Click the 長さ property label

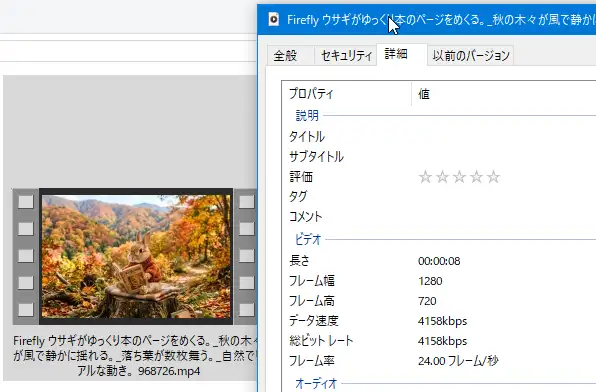point(300,261)
